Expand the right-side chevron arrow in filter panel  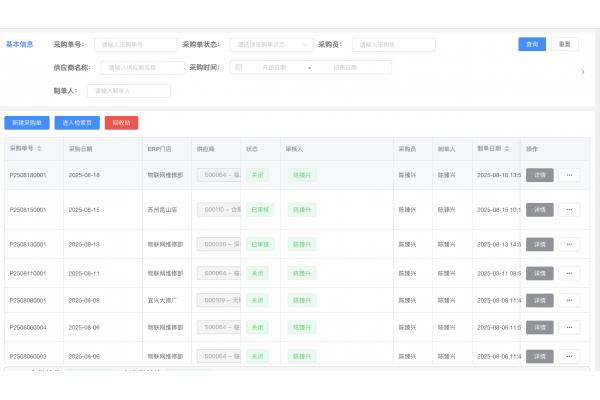coord(583,72)
